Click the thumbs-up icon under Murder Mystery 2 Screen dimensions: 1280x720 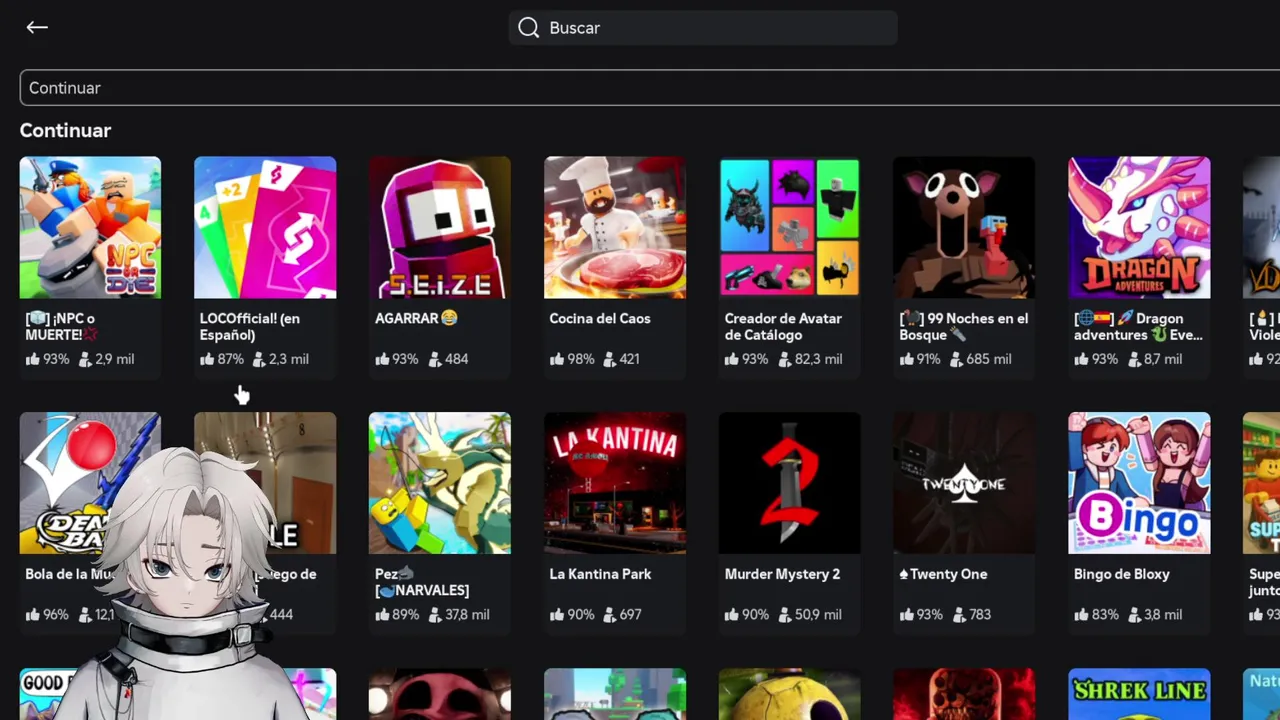(x=732, y=615)
